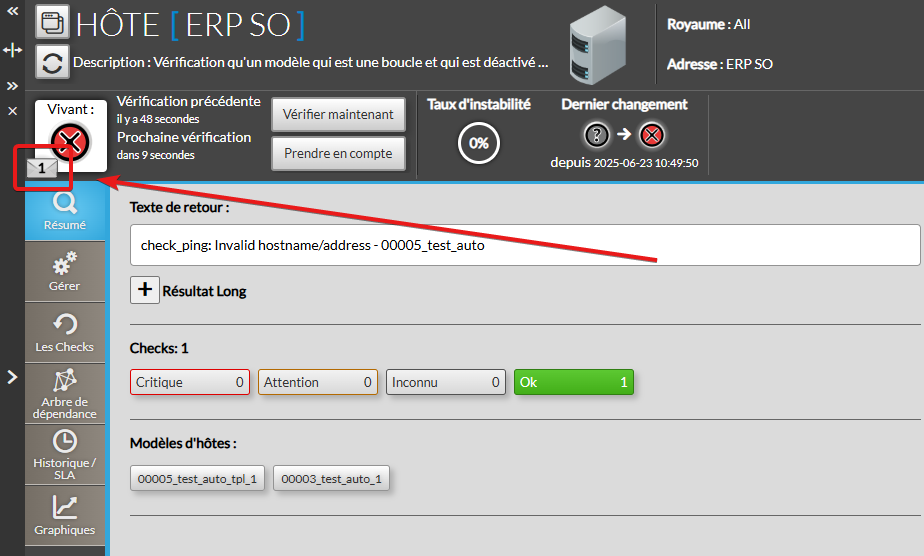Viewport: 924px width, 556px height.
Task: Filter checks by the green Ok counter
Action: (x=573, y=382)
